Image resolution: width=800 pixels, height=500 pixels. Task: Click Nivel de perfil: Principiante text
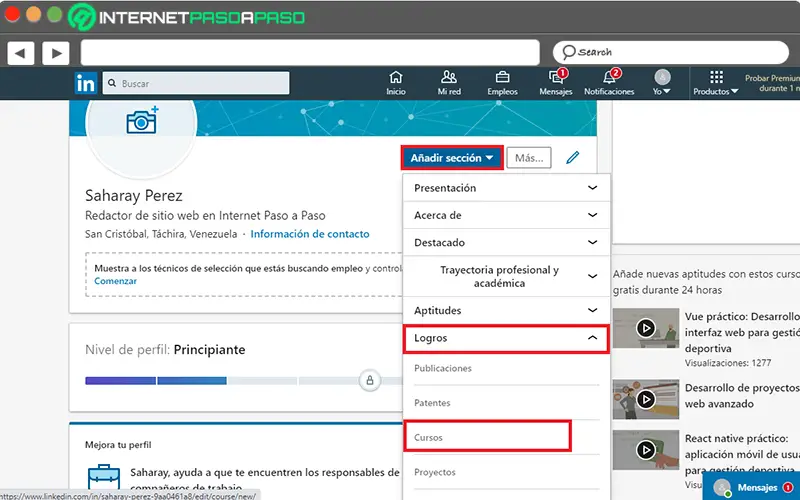click(165, 349)
